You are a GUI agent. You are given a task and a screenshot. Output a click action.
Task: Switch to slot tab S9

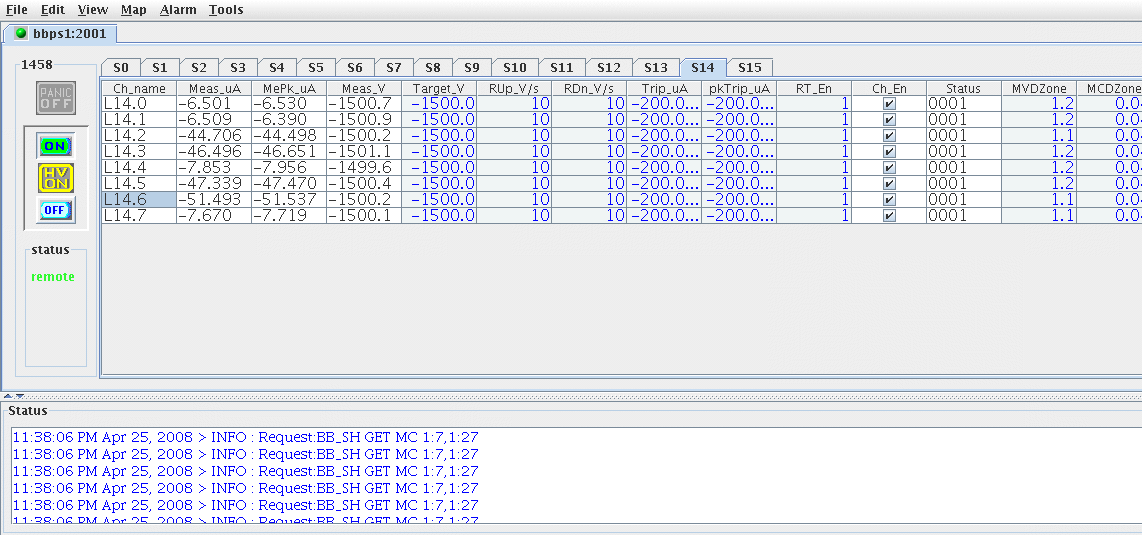[472, 67]
